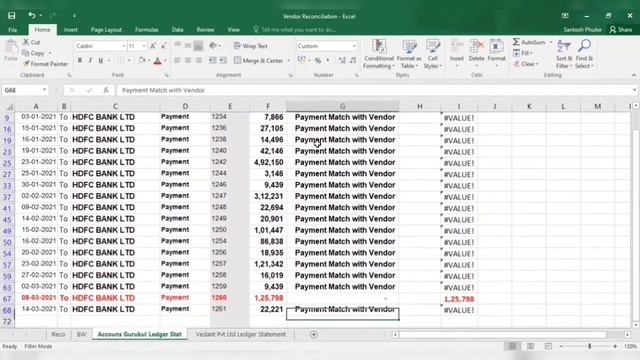Image resolution: width=640 pixels, height=360 pixels.
Task: Open Find & Select magnifier menu
Action: tap(584, 54)
